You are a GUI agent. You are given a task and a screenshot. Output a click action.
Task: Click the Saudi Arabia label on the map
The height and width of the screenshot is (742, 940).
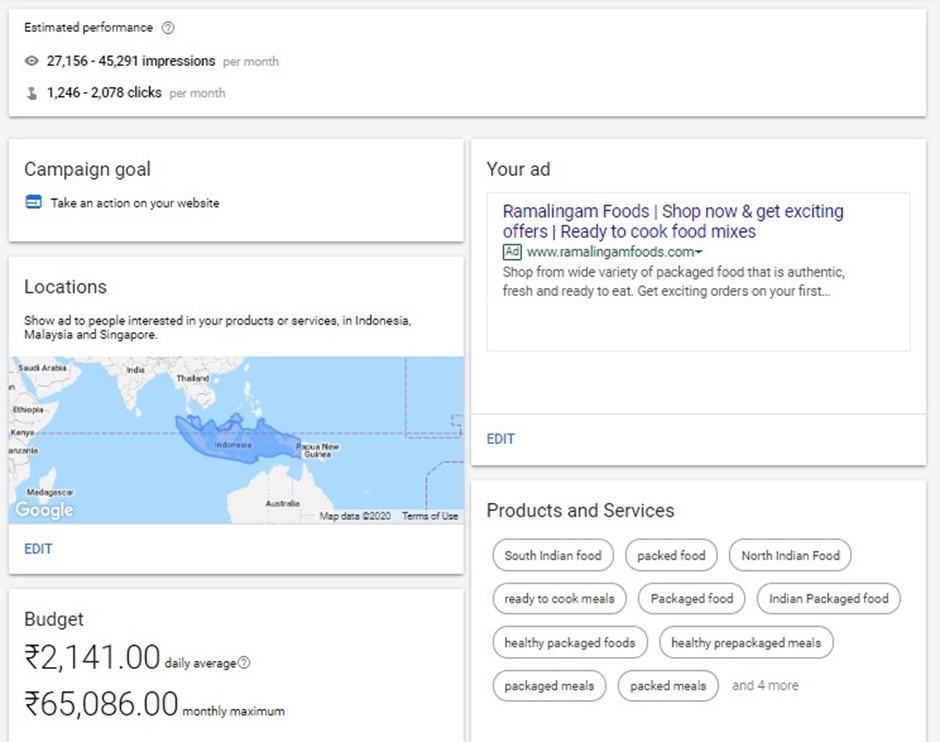coord(42,367)
